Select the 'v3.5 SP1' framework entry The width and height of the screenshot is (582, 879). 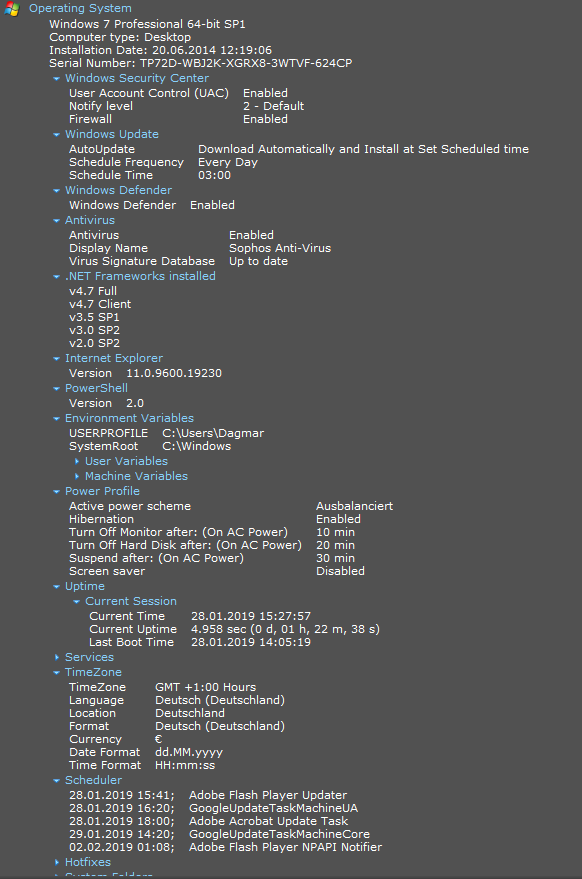point(94,317)
